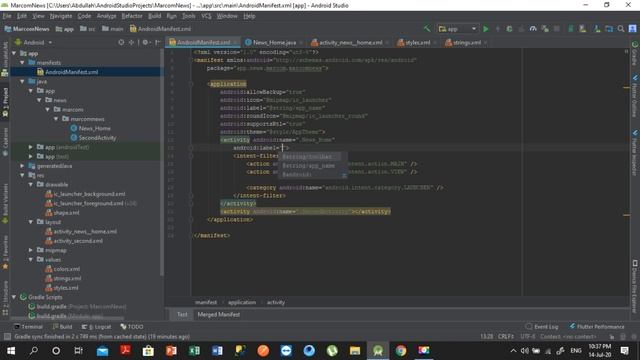This screenshot has height=360, width=640.
Task: Open the TODO tool window
Action: 132,327
